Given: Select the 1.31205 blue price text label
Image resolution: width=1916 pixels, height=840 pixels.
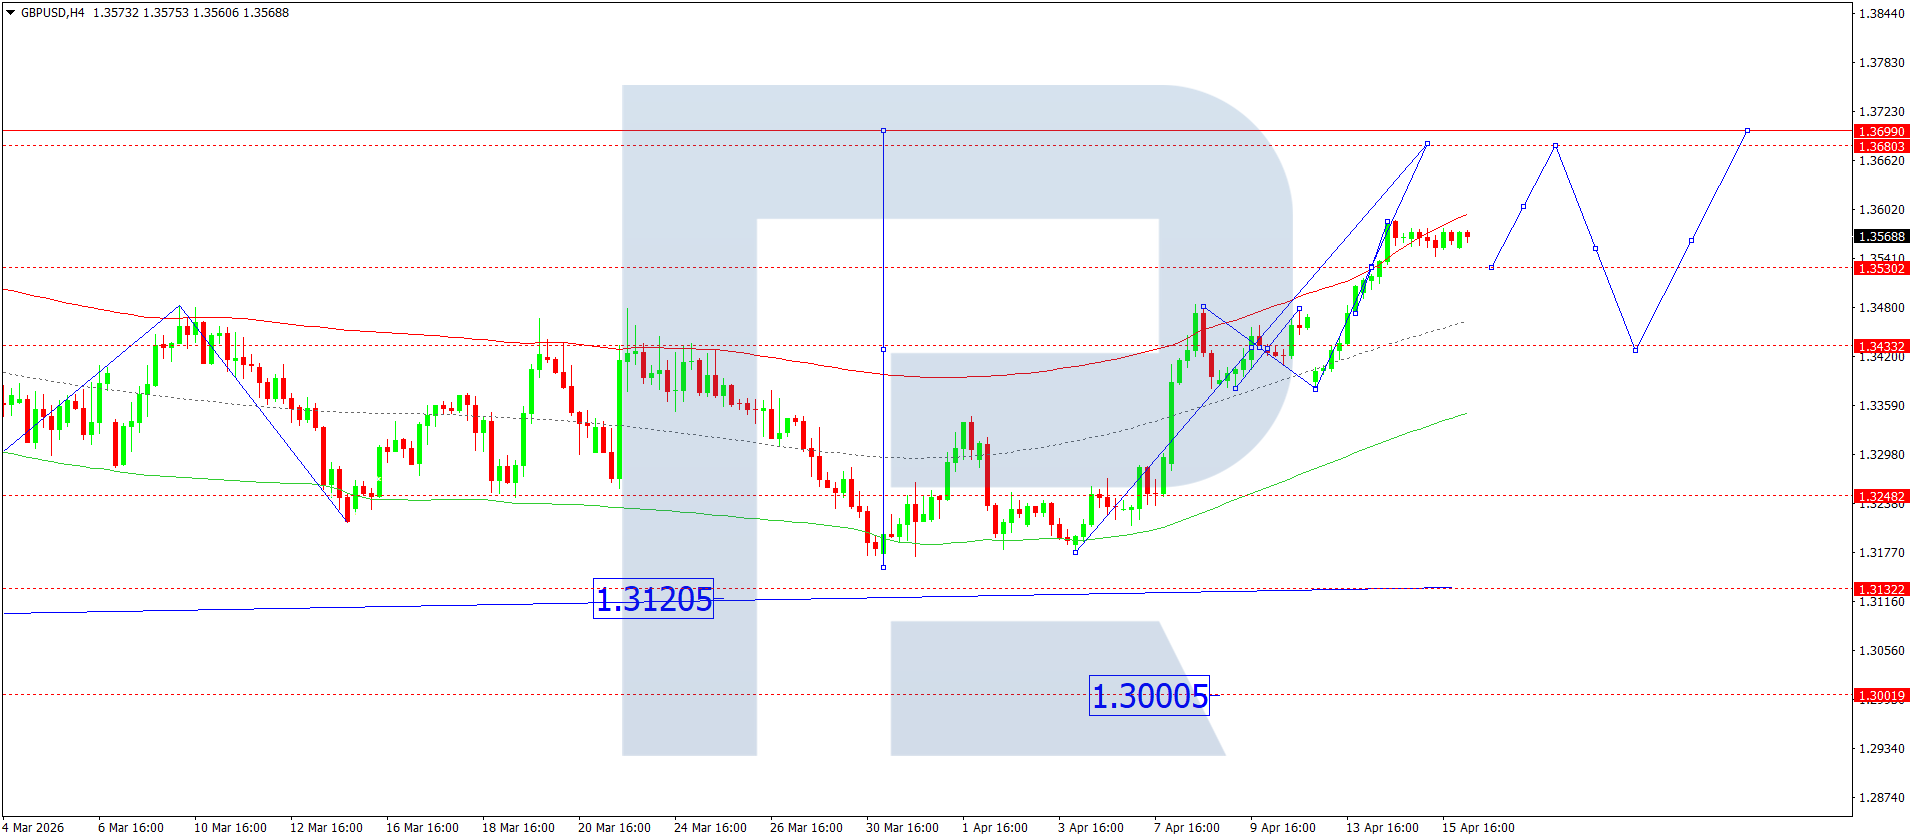Looking at the screenshot, I should tap(653, 599).
